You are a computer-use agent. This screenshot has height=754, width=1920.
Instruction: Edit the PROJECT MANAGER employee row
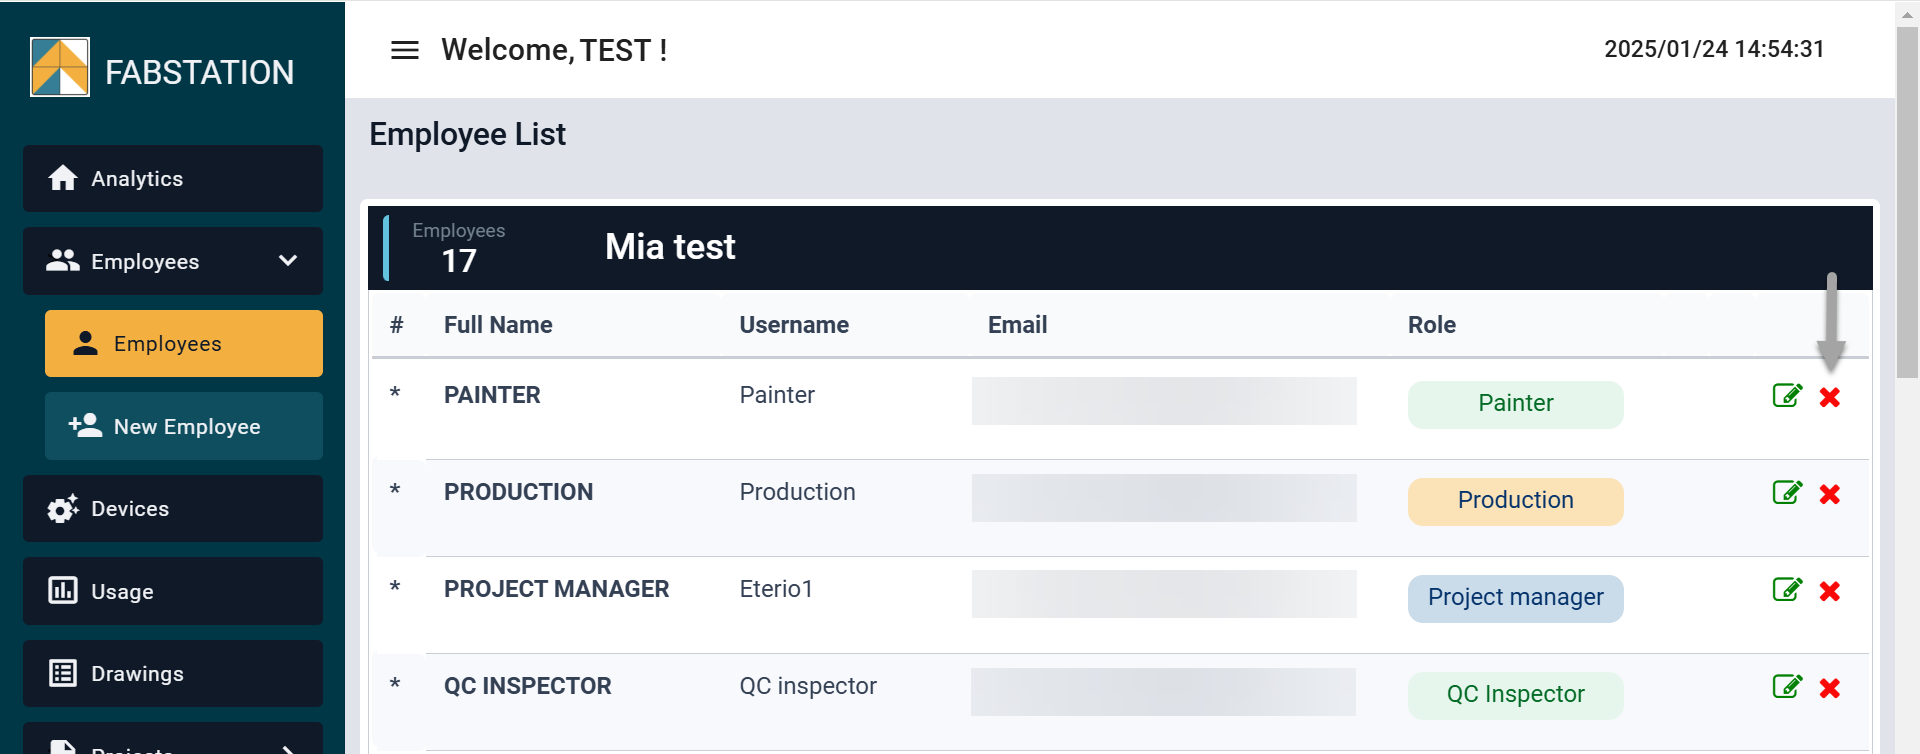point(1786,590)
